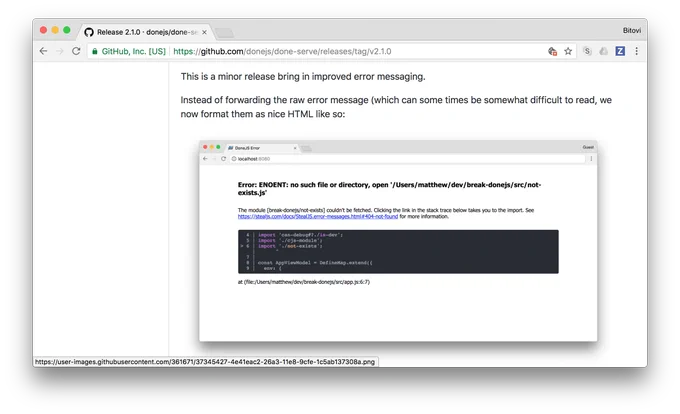The width and height of the screenshot is (680, 414).
Task: Click the Bitovi profile button
Action: pos(631,30)
